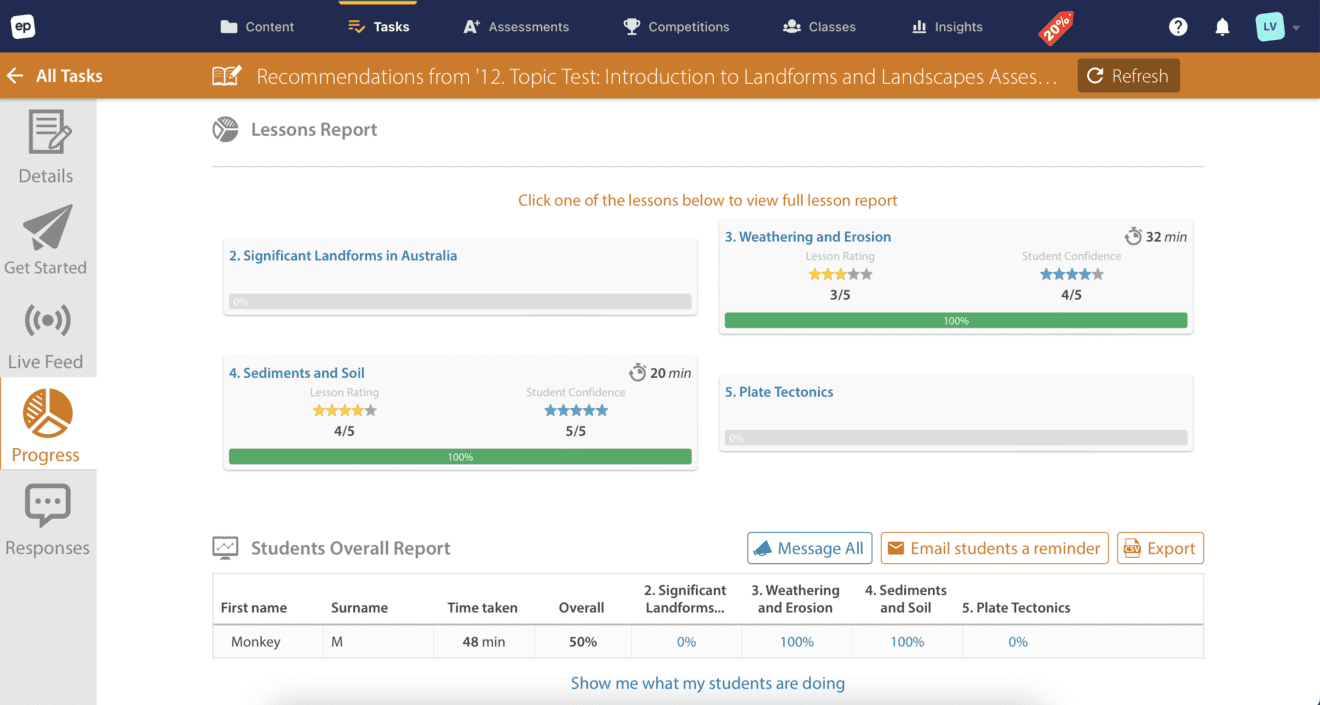Open the notifications bell icon
The image size is (1320, 705).
[x=1221, y=26]
